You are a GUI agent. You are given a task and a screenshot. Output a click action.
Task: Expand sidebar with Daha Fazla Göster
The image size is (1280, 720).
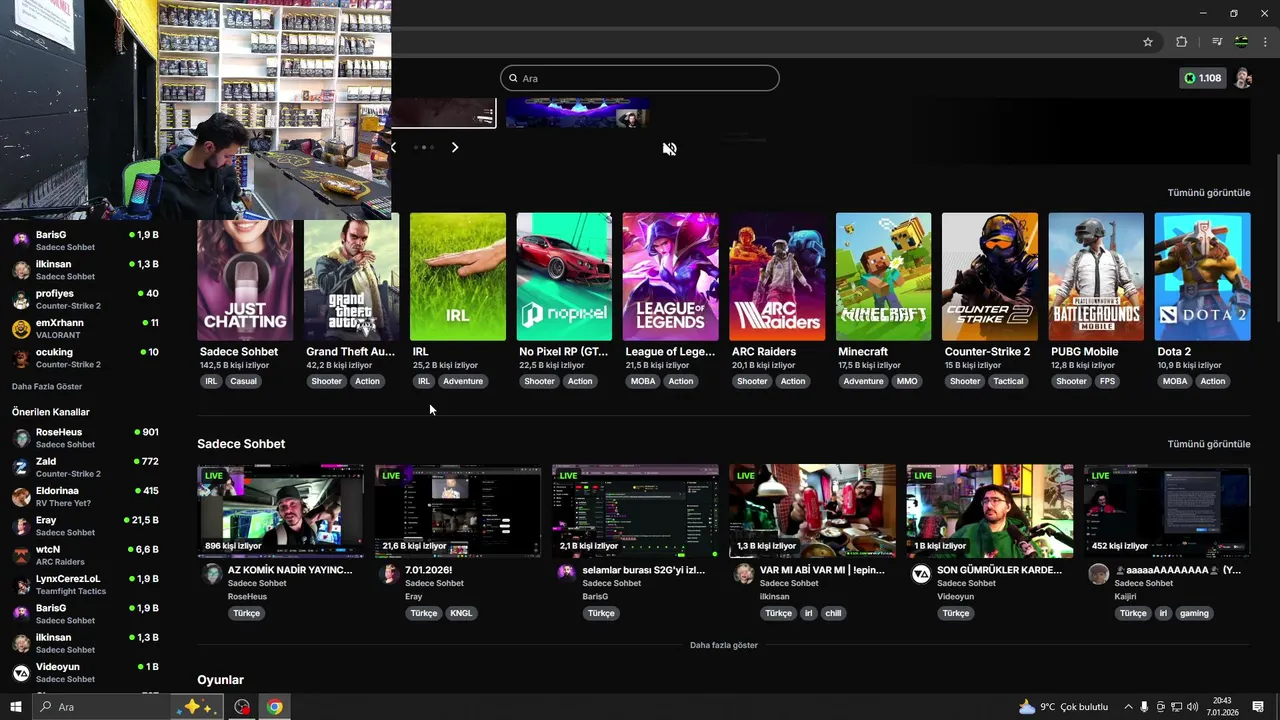point(47,386)
